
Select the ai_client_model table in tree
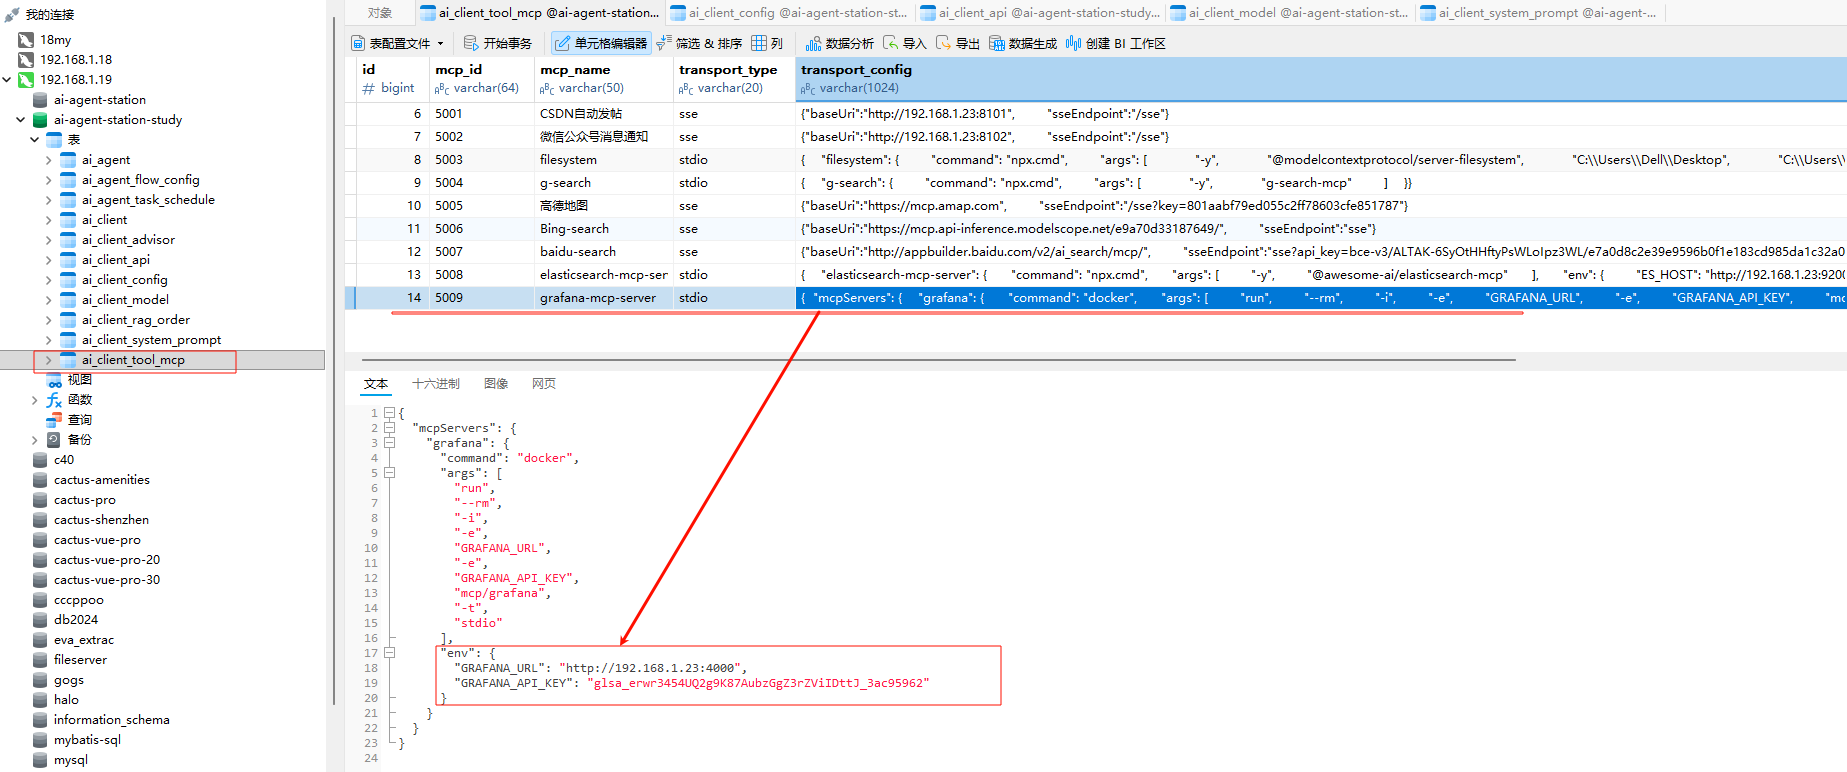(125, 300)
